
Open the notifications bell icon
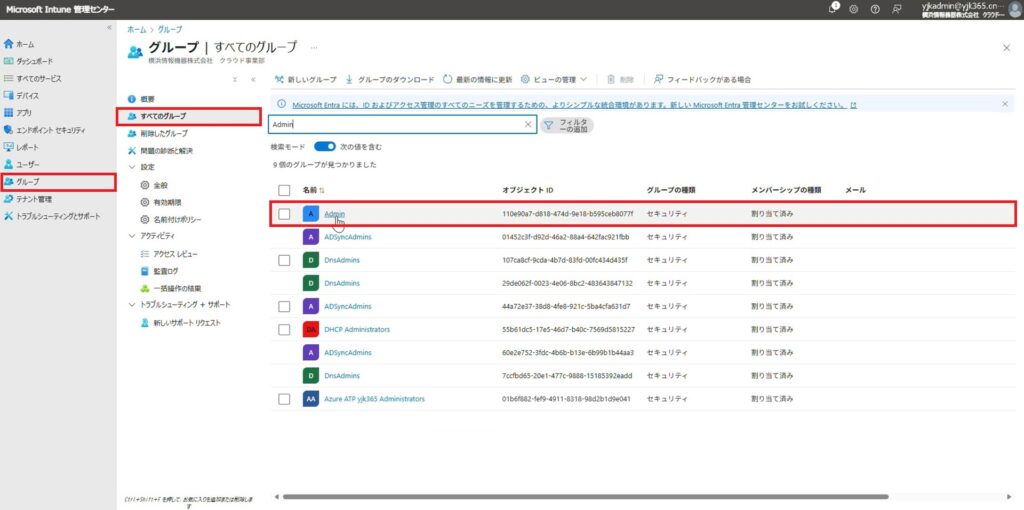pyautogui.click(x=833, y=8)
